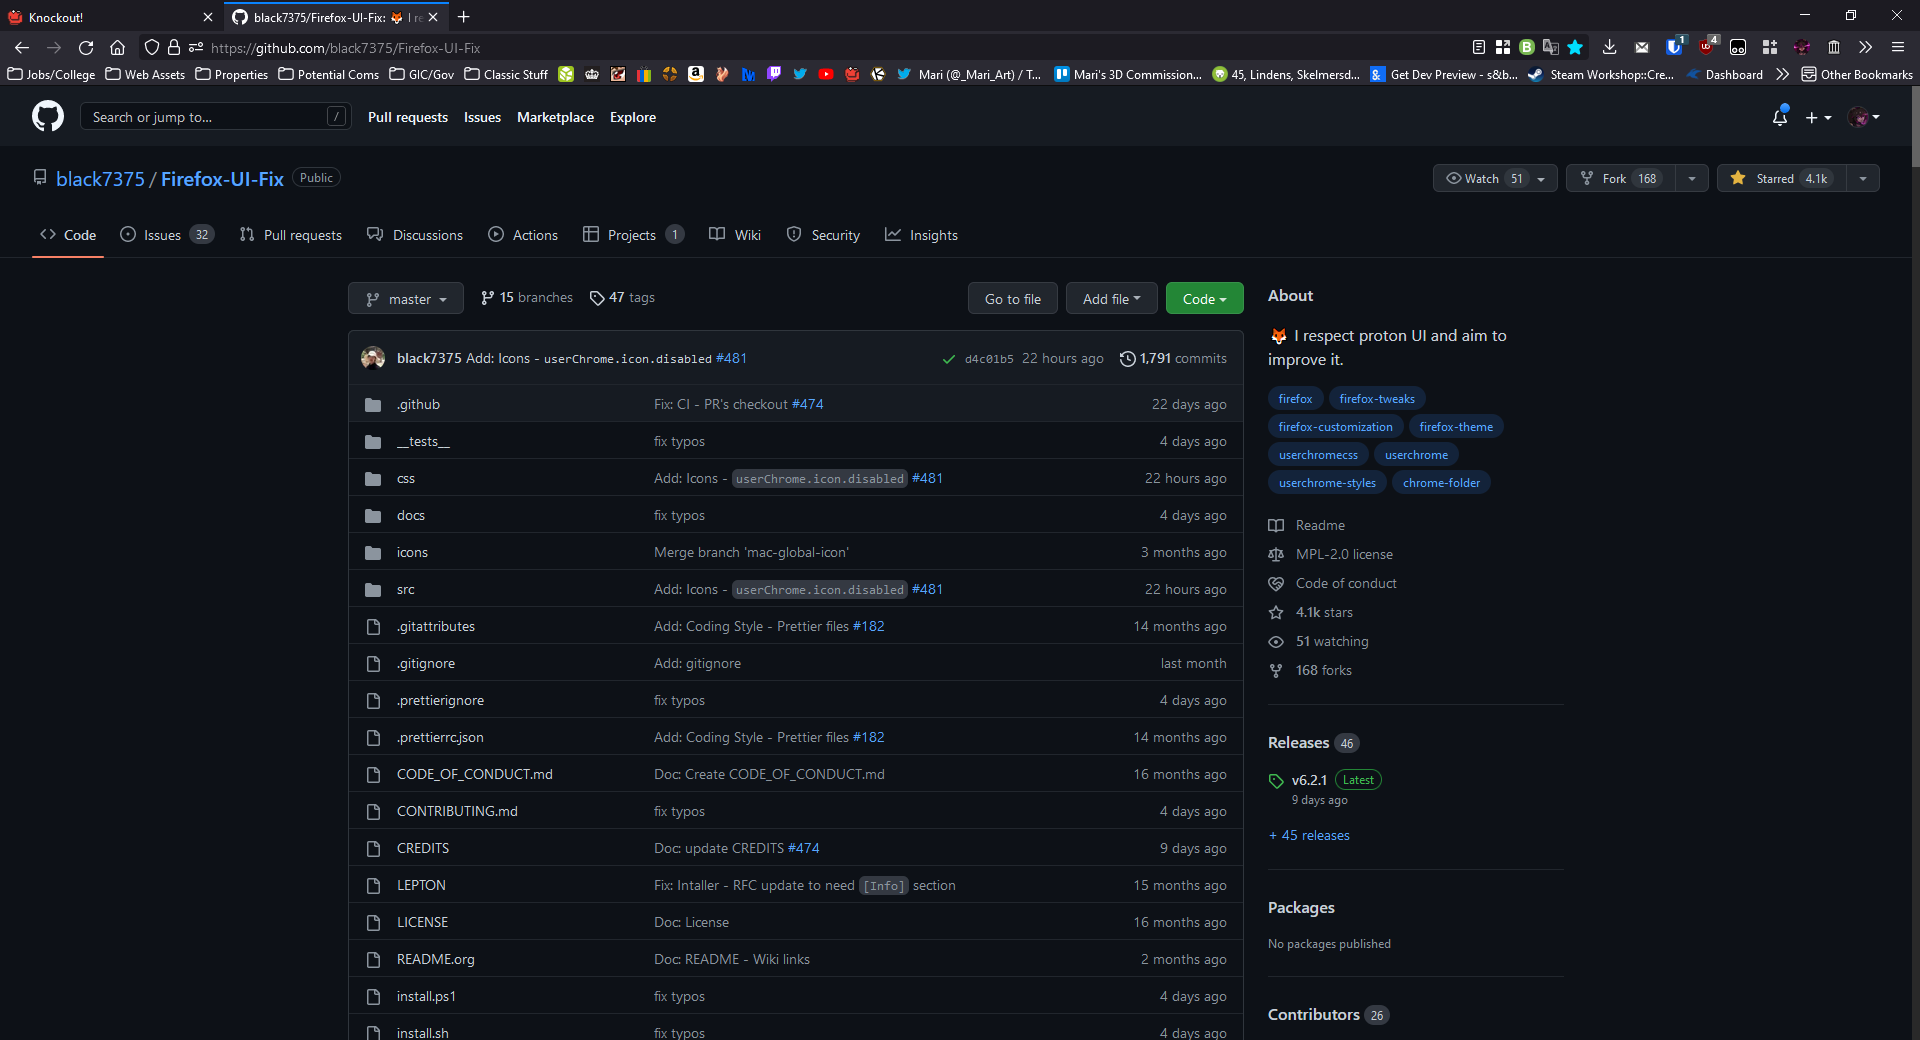Click the back navigation arrow
This screenshot has height=1040, width=1920.
(x=22, y=47)
